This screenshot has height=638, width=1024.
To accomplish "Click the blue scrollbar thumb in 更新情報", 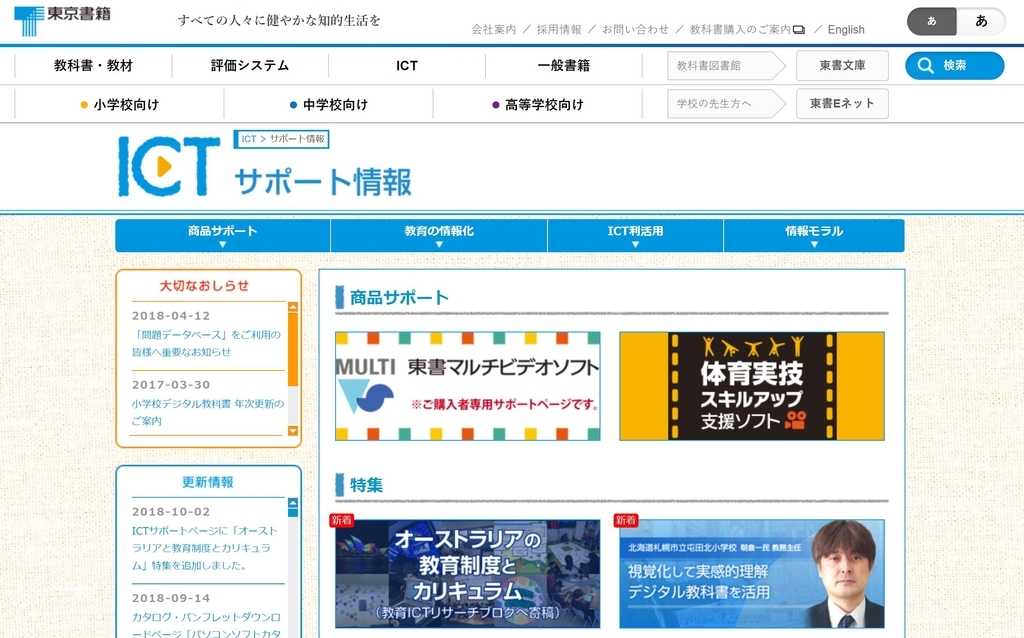I will coord(293,512).
